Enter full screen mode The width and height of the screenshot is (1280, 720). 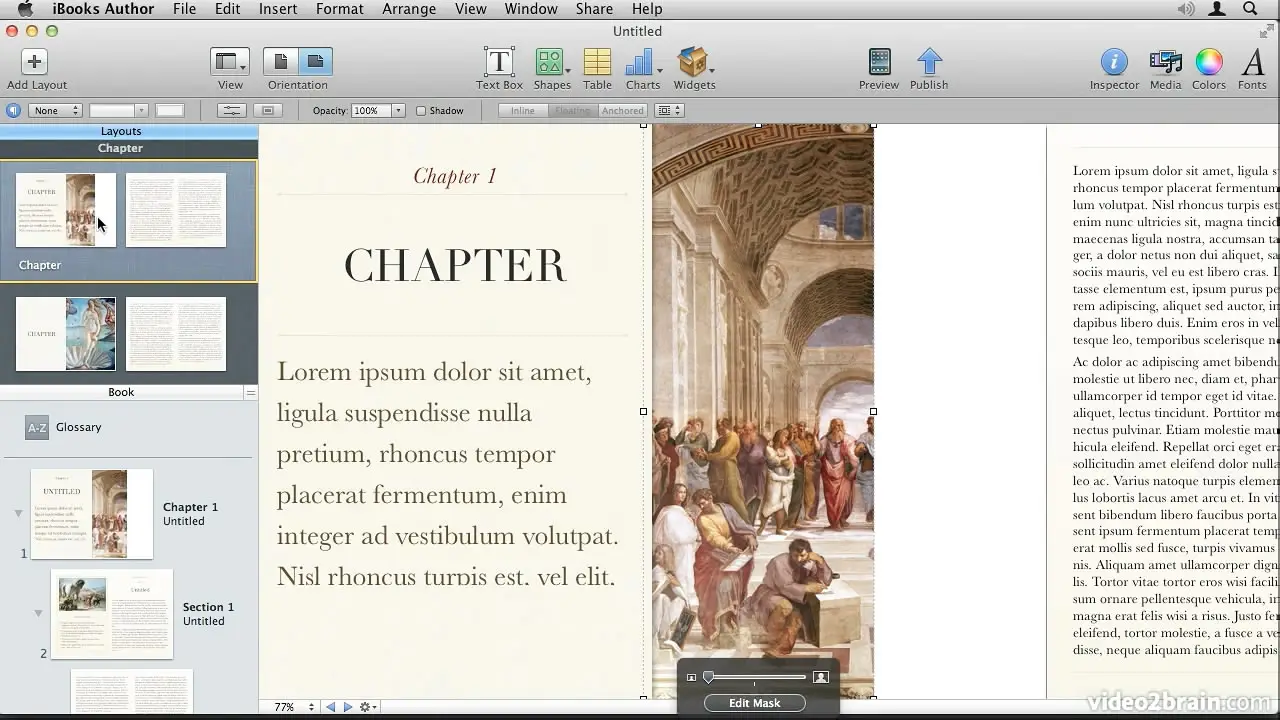pyautogui.click(x=1266, y=32)
